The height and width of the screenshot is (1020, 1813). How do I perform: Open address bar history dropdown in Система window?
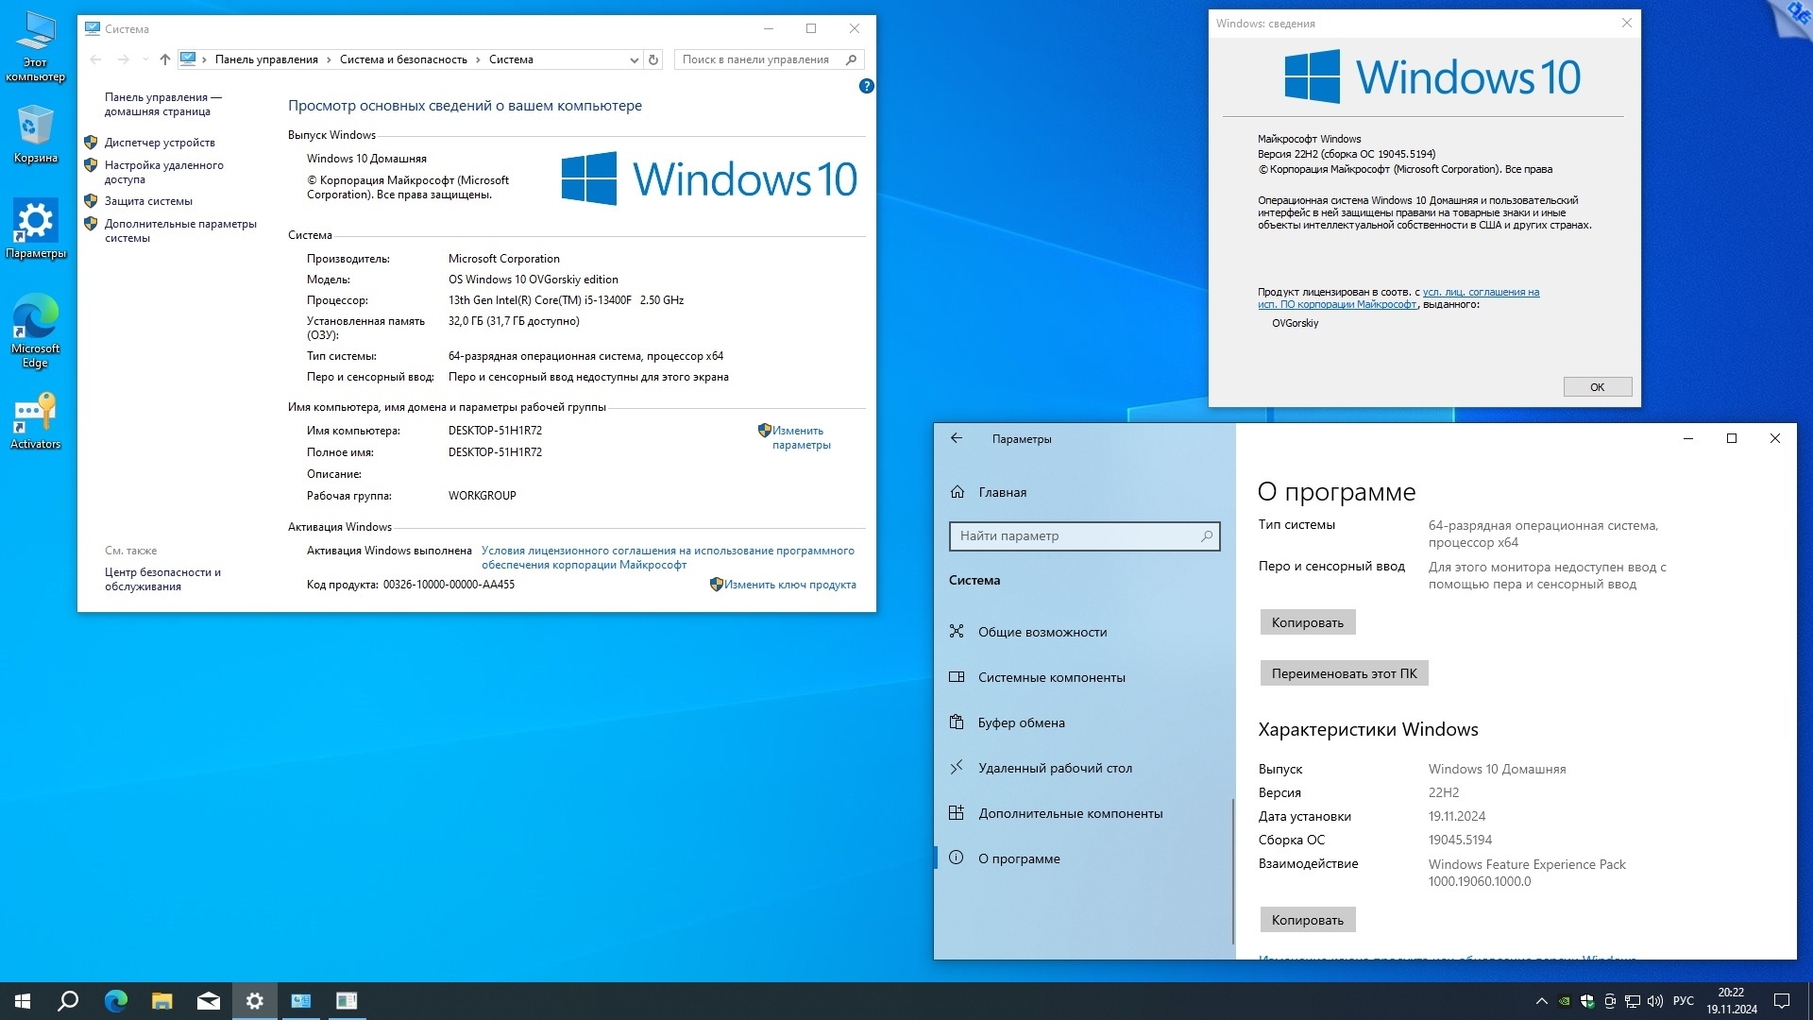pos(634,60)
